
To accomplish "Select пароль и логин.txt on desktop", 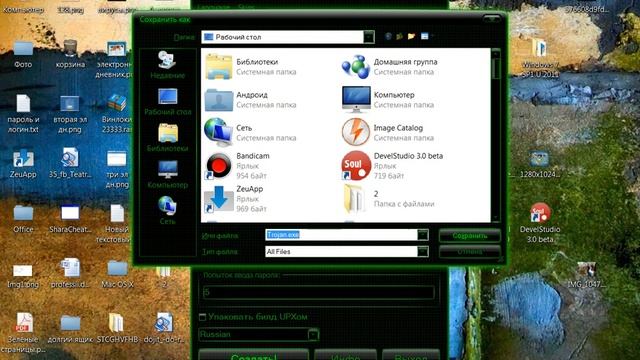I will click(x=23, y=114).
